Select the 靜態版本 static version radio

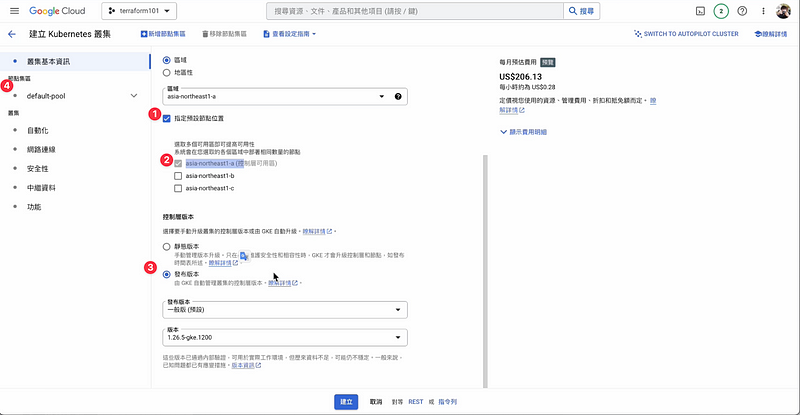pos(166,247)
